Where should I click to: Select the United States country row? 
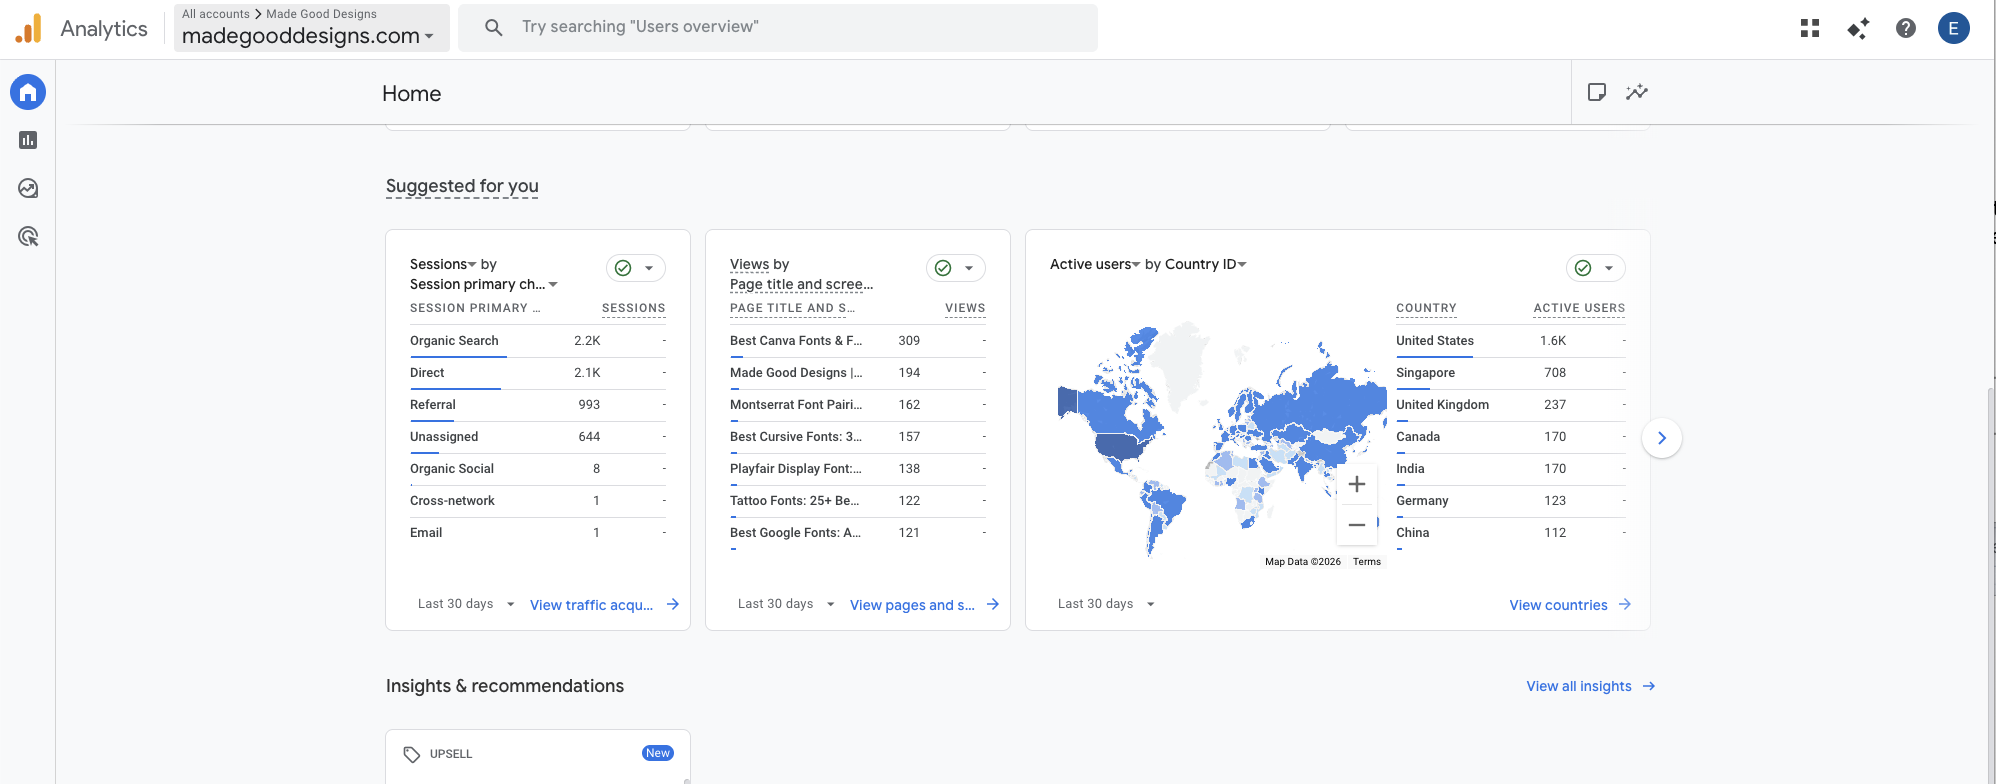(1511, 341)
